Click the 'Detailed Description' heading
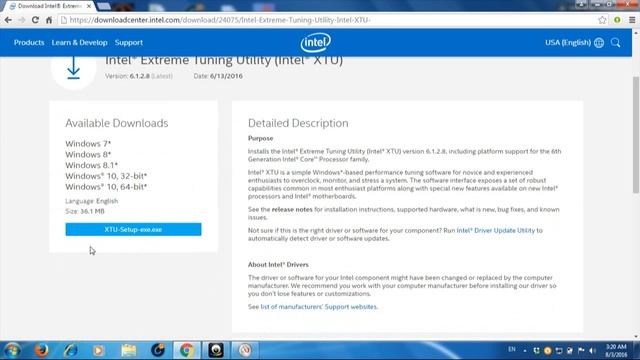640x360 pixels. coord(298,123)
